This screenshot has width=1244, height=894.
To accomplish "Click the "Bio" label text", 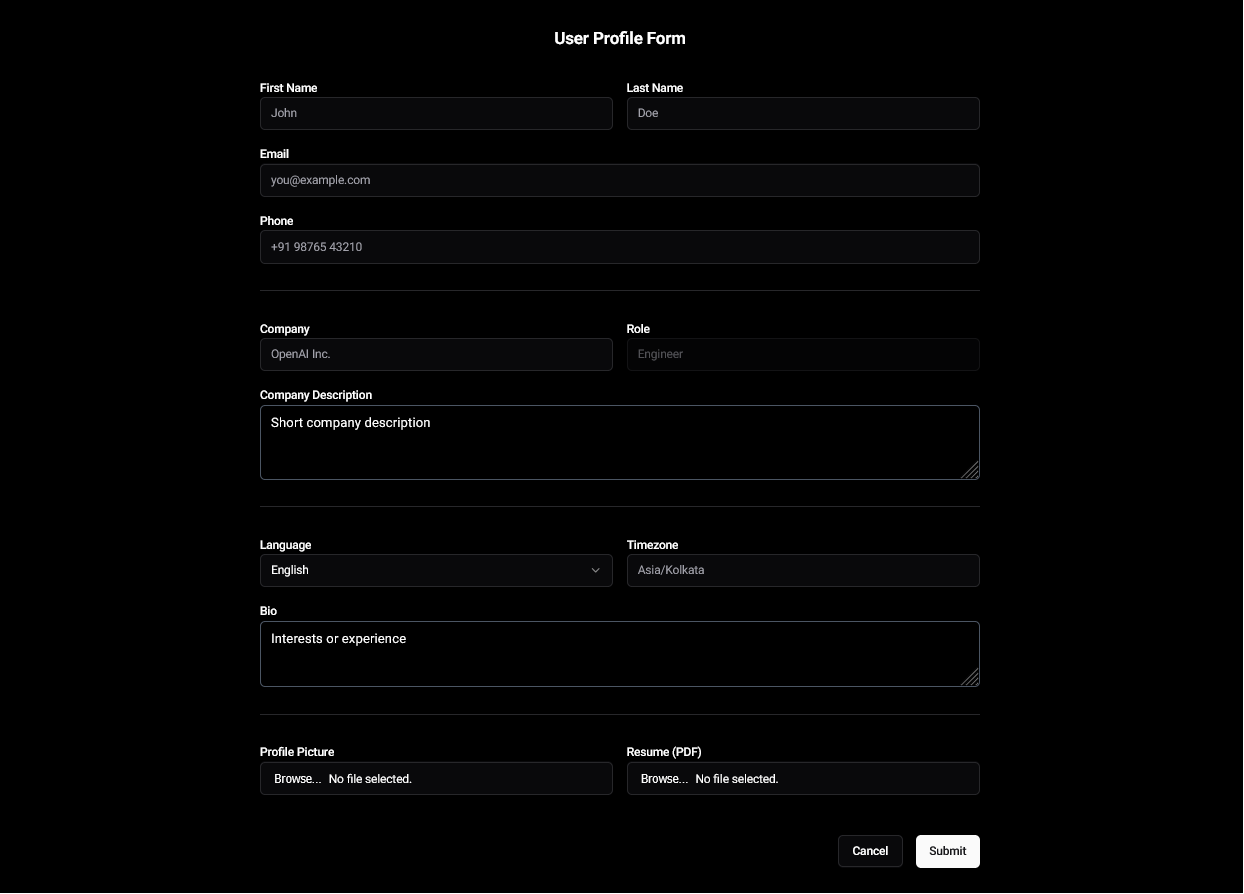I will coord(268,611).
